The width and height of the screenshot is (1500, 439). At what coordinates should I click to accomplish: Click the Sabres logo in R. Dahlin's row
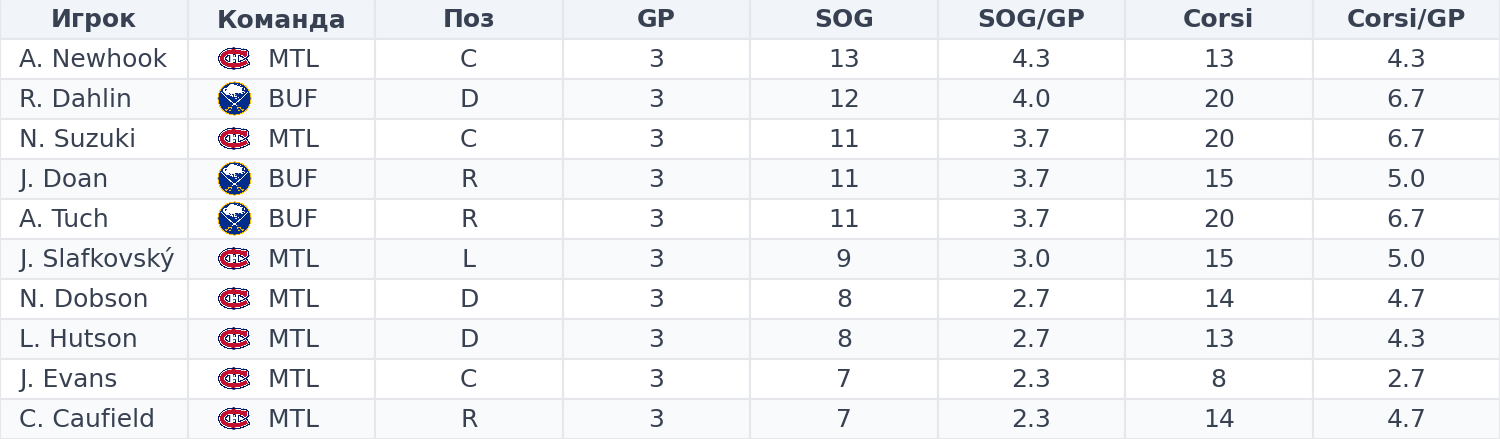point(234,99)
